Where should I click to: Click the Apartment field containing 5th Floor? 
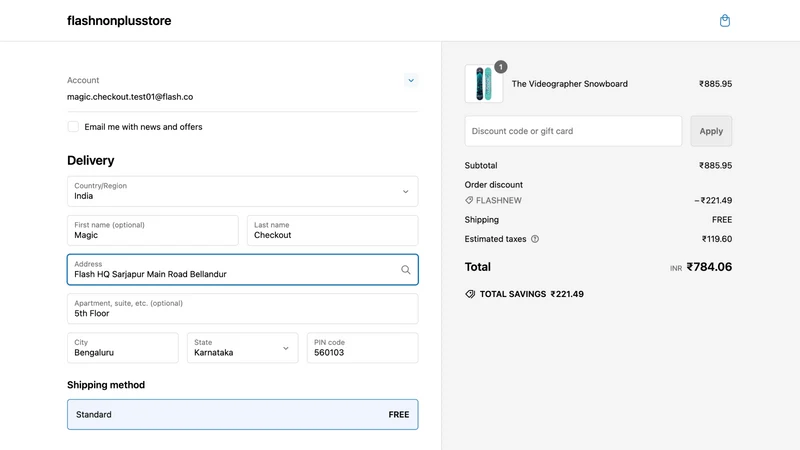(x=242, y=309)
